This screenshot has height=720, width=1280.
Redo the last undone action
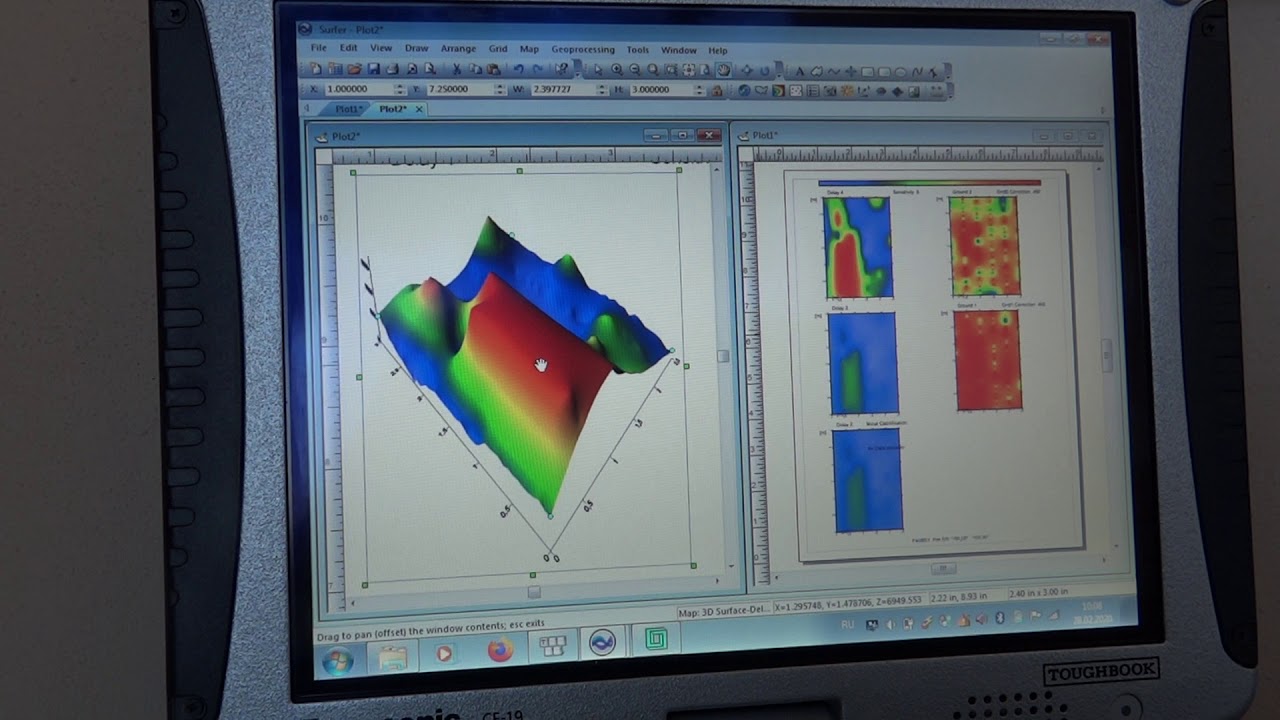537,69
